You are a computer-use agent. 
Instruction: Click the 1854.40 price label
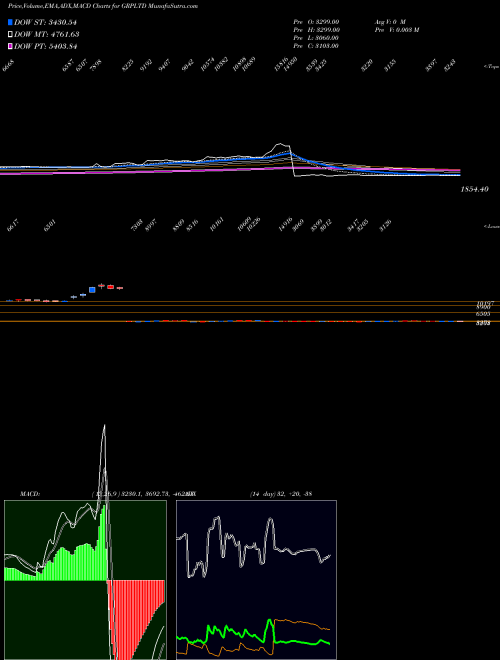(474, 189)
